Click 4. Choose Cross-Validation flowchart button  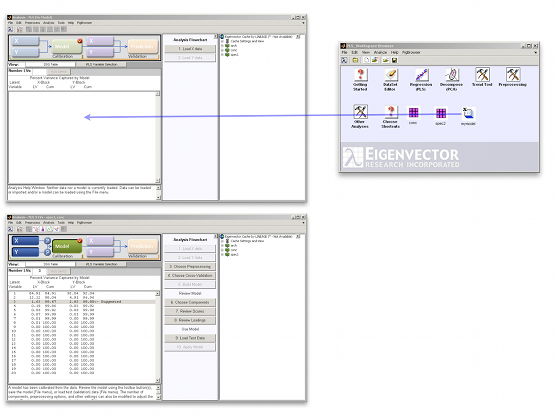(190, 275)
